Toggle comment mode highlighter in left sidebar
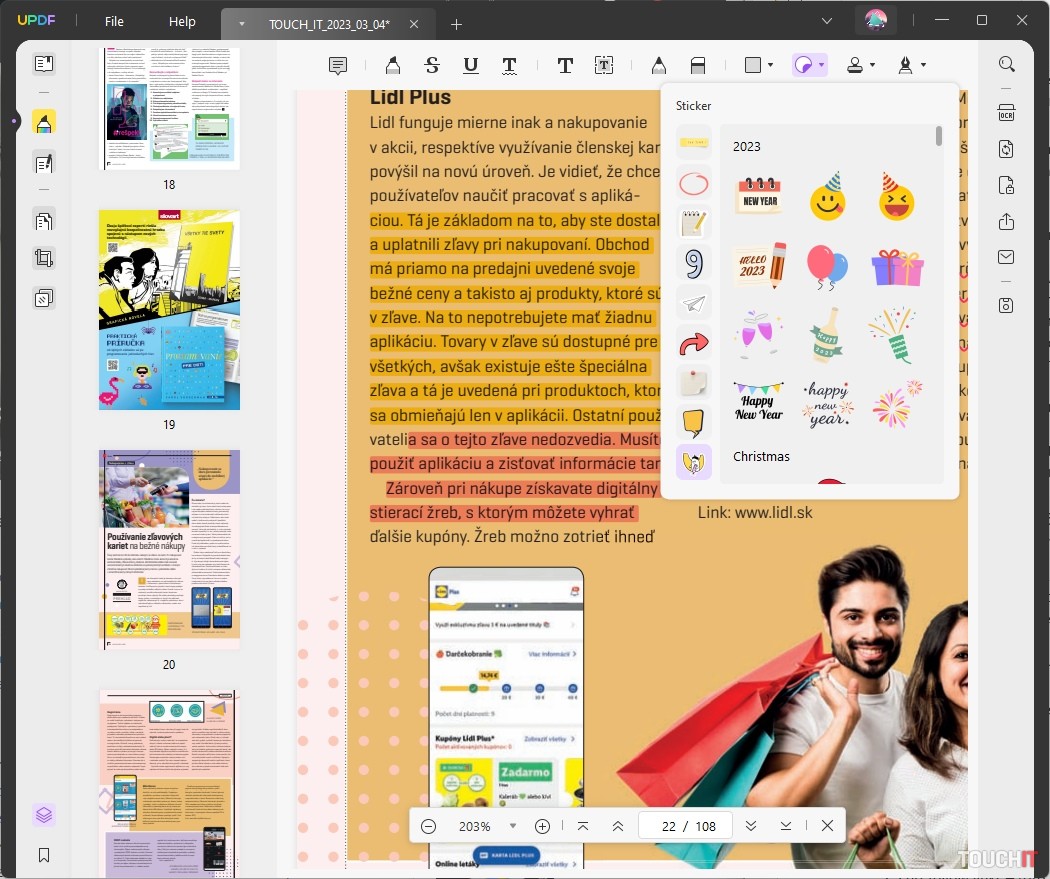The image size is (1050, 879). [43, 122]
